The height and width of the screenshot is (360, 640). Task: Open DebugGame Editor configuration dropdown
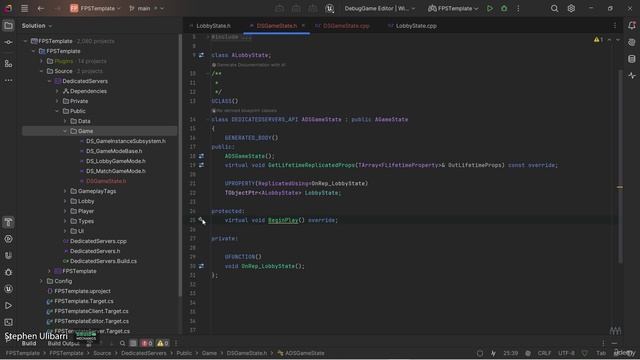[380, 8]
